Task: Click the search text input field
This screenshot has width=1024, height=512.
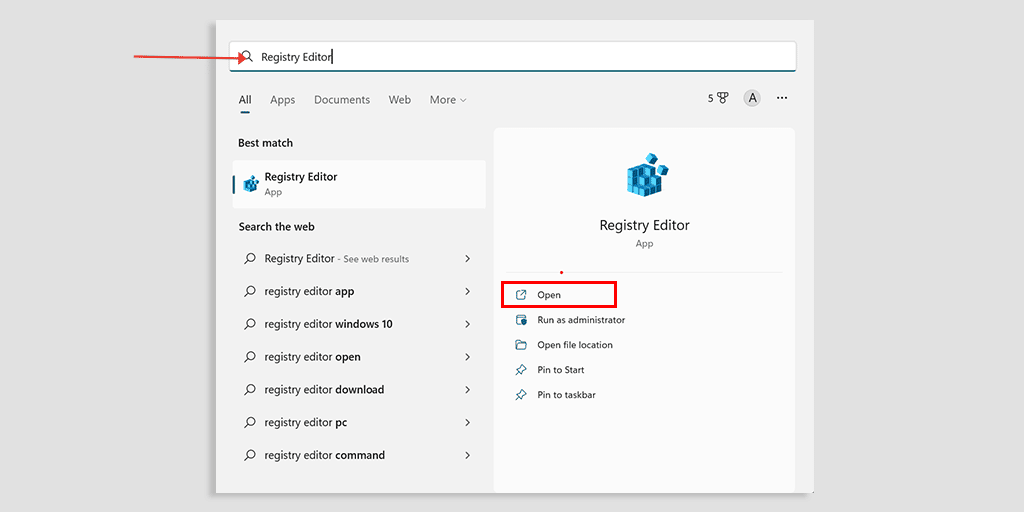Action: click(x=520, y=57)
